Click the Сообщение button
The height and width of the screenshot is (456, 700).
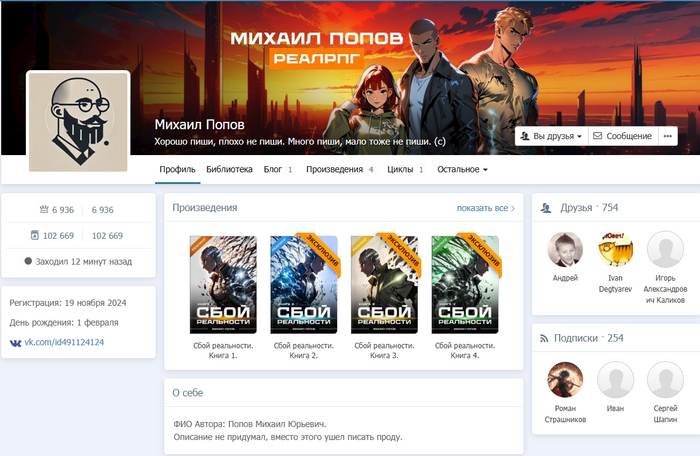[622, 136]
